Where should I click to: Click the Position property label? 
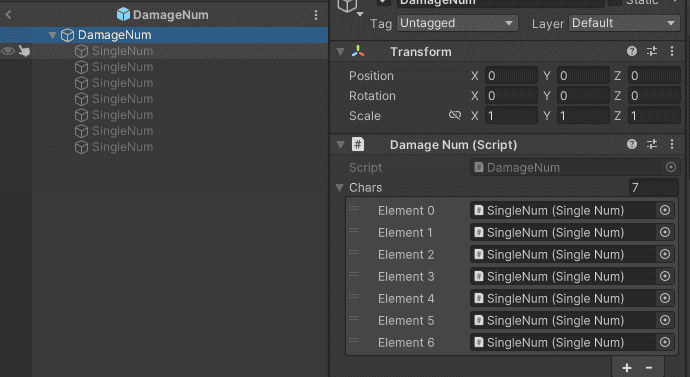371,76
